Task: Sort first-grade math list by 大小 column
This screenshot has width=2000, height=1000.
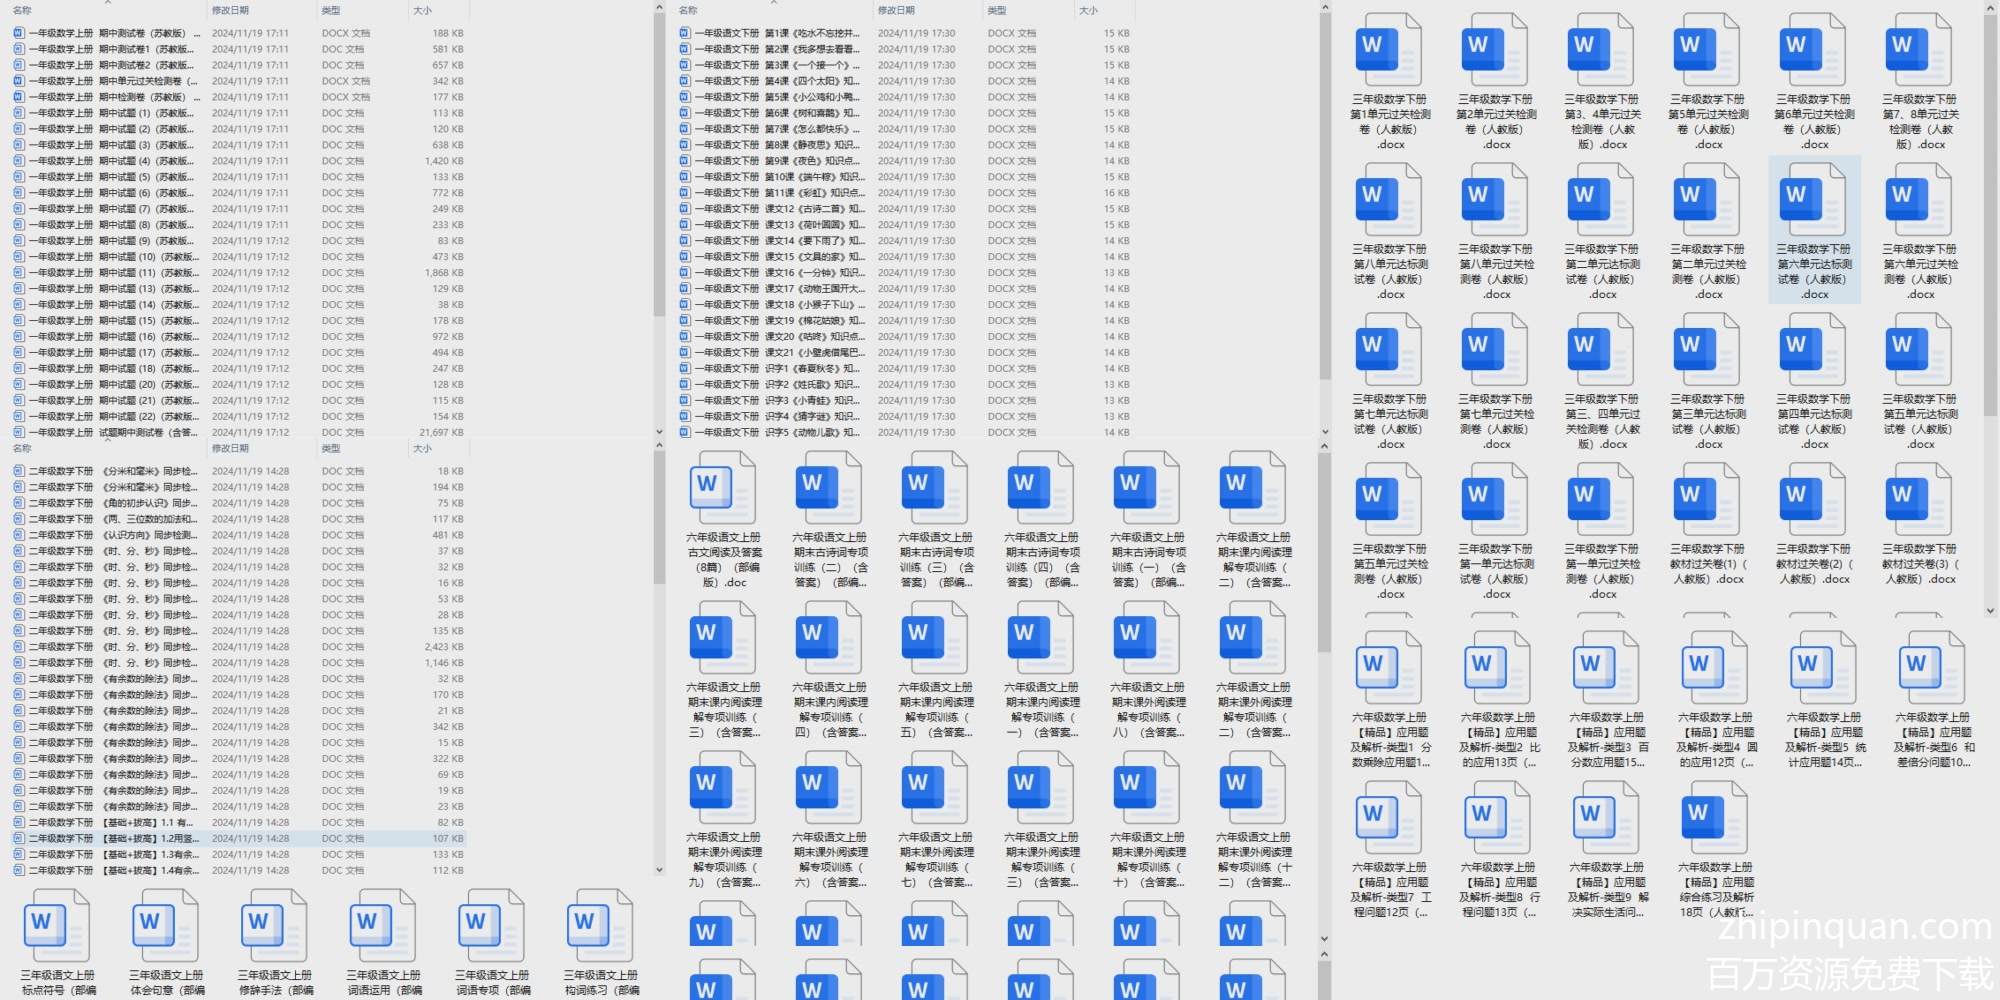Action: click(423, 10)
